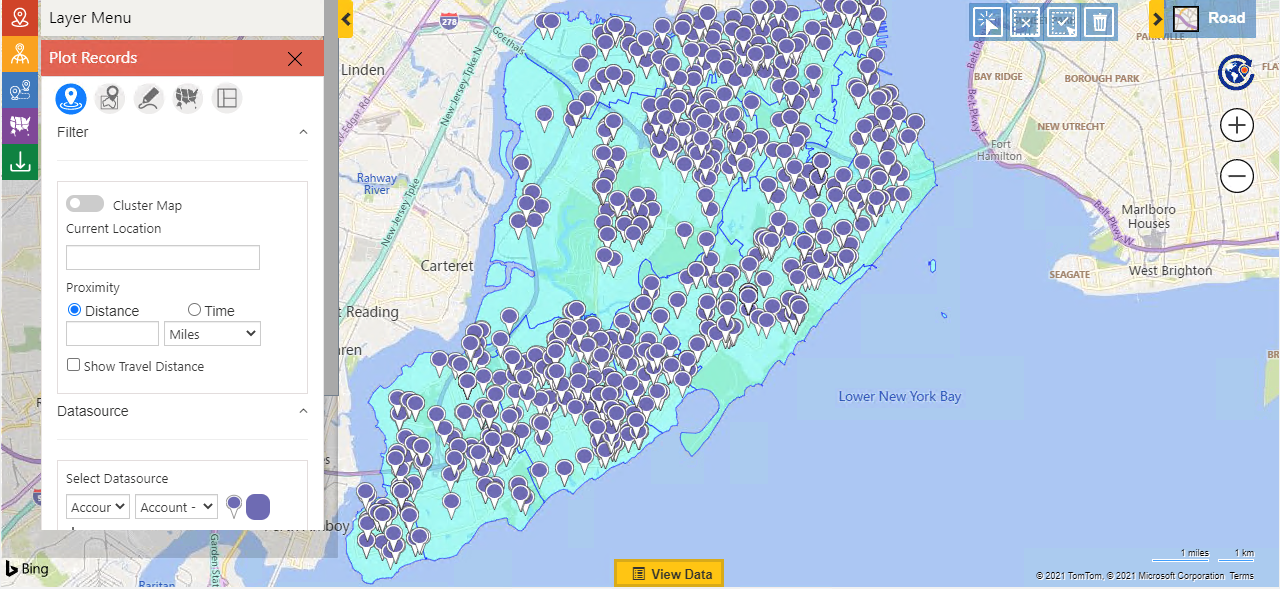Enable Show Travel Distance checkbox
The image size is (1280, 589).
click(x=73, y=365)
